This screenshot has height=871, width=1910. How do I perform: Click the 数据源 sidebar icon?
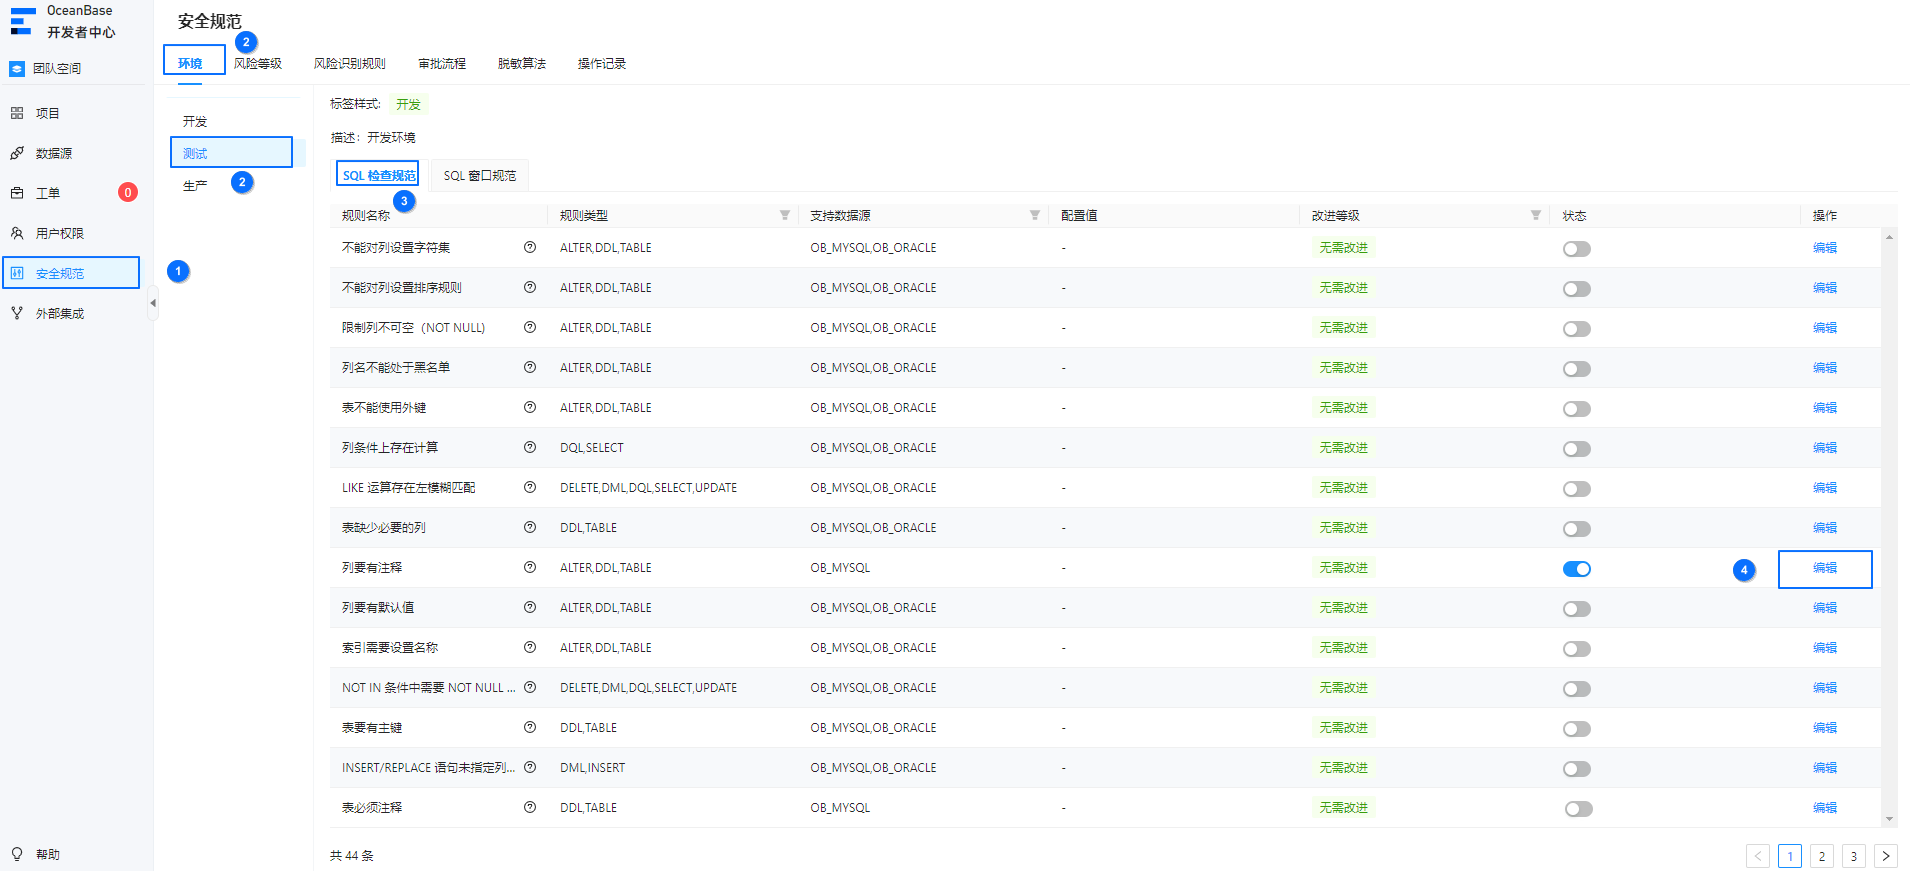(x=17, y=153)
